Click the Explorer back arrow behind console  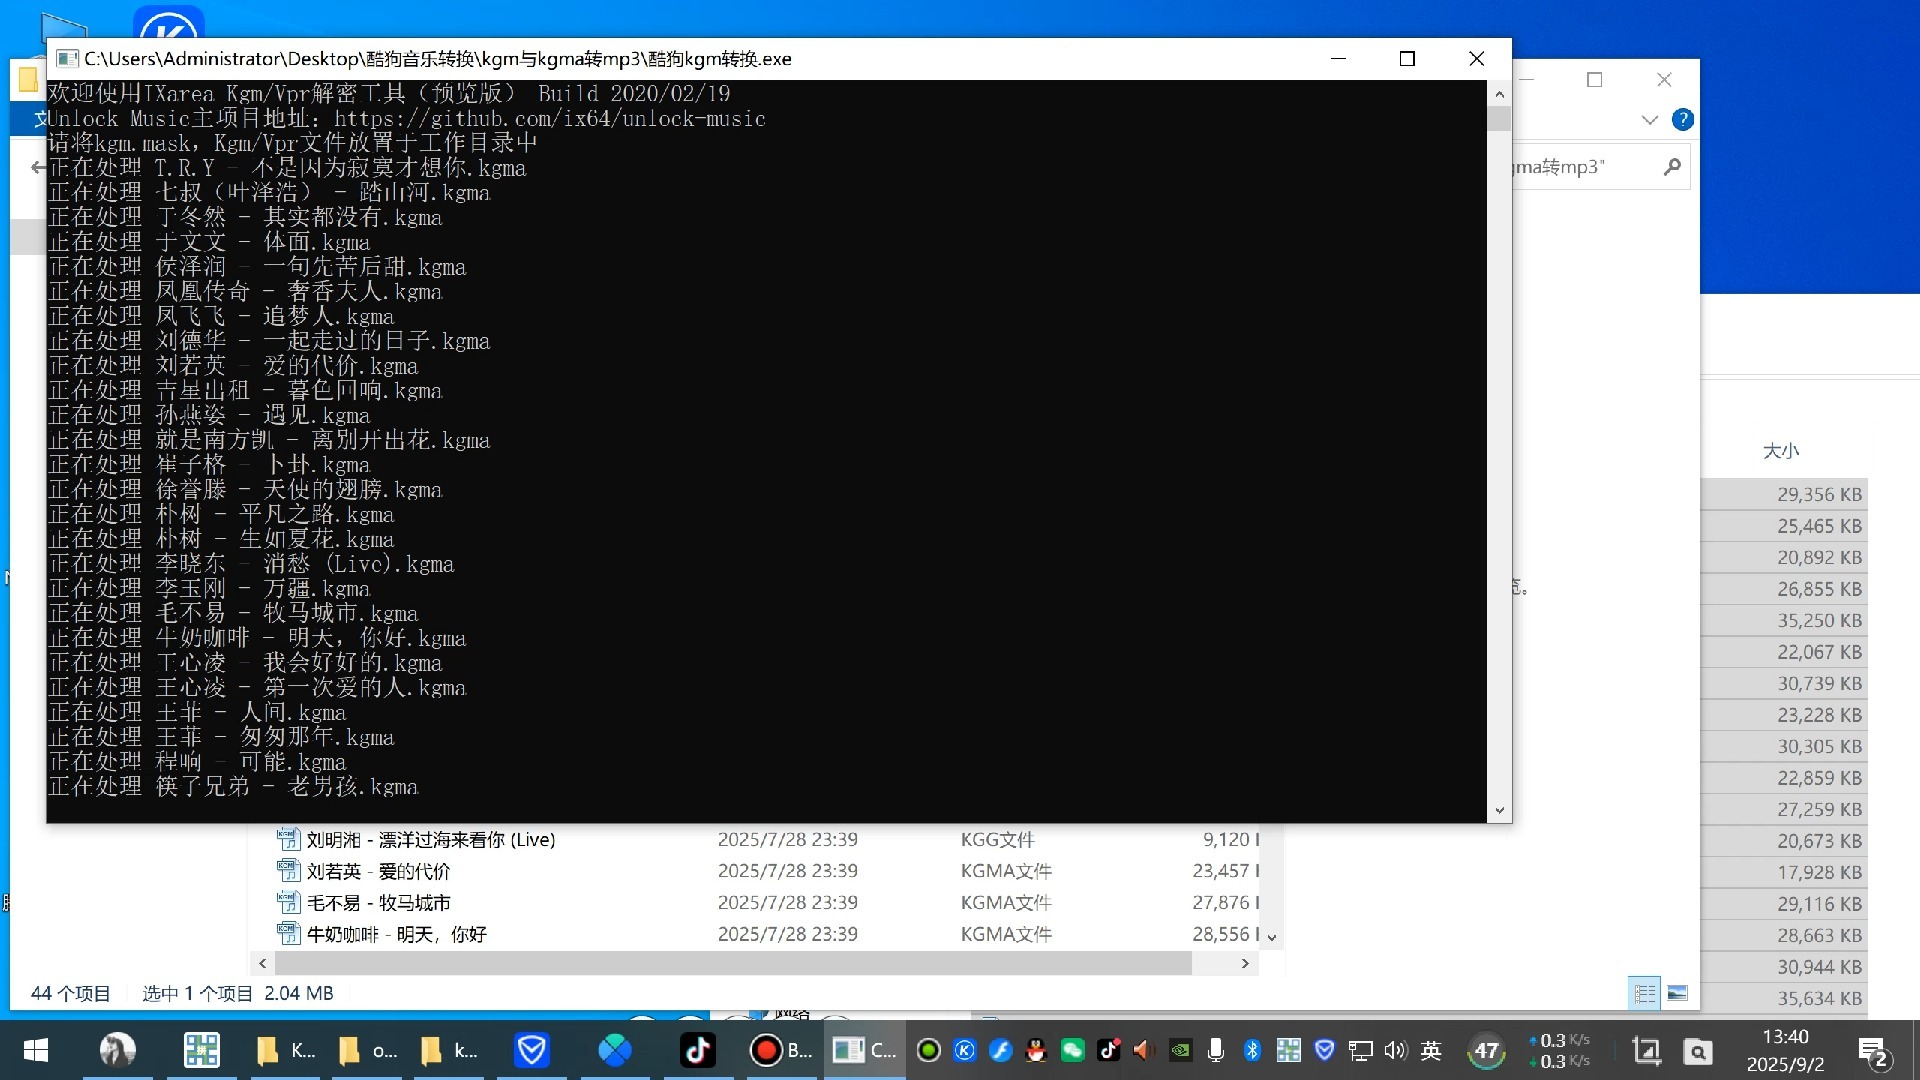(38, 167)
